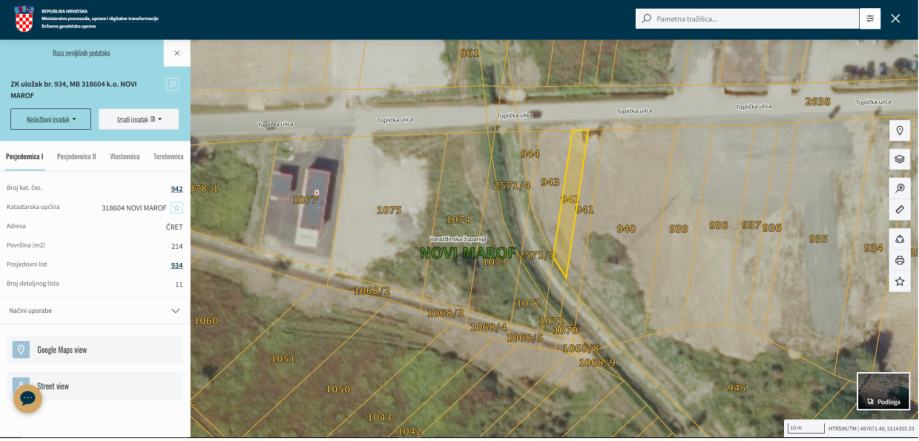Open the Posjedovni list 934 link

pos(177,265)
